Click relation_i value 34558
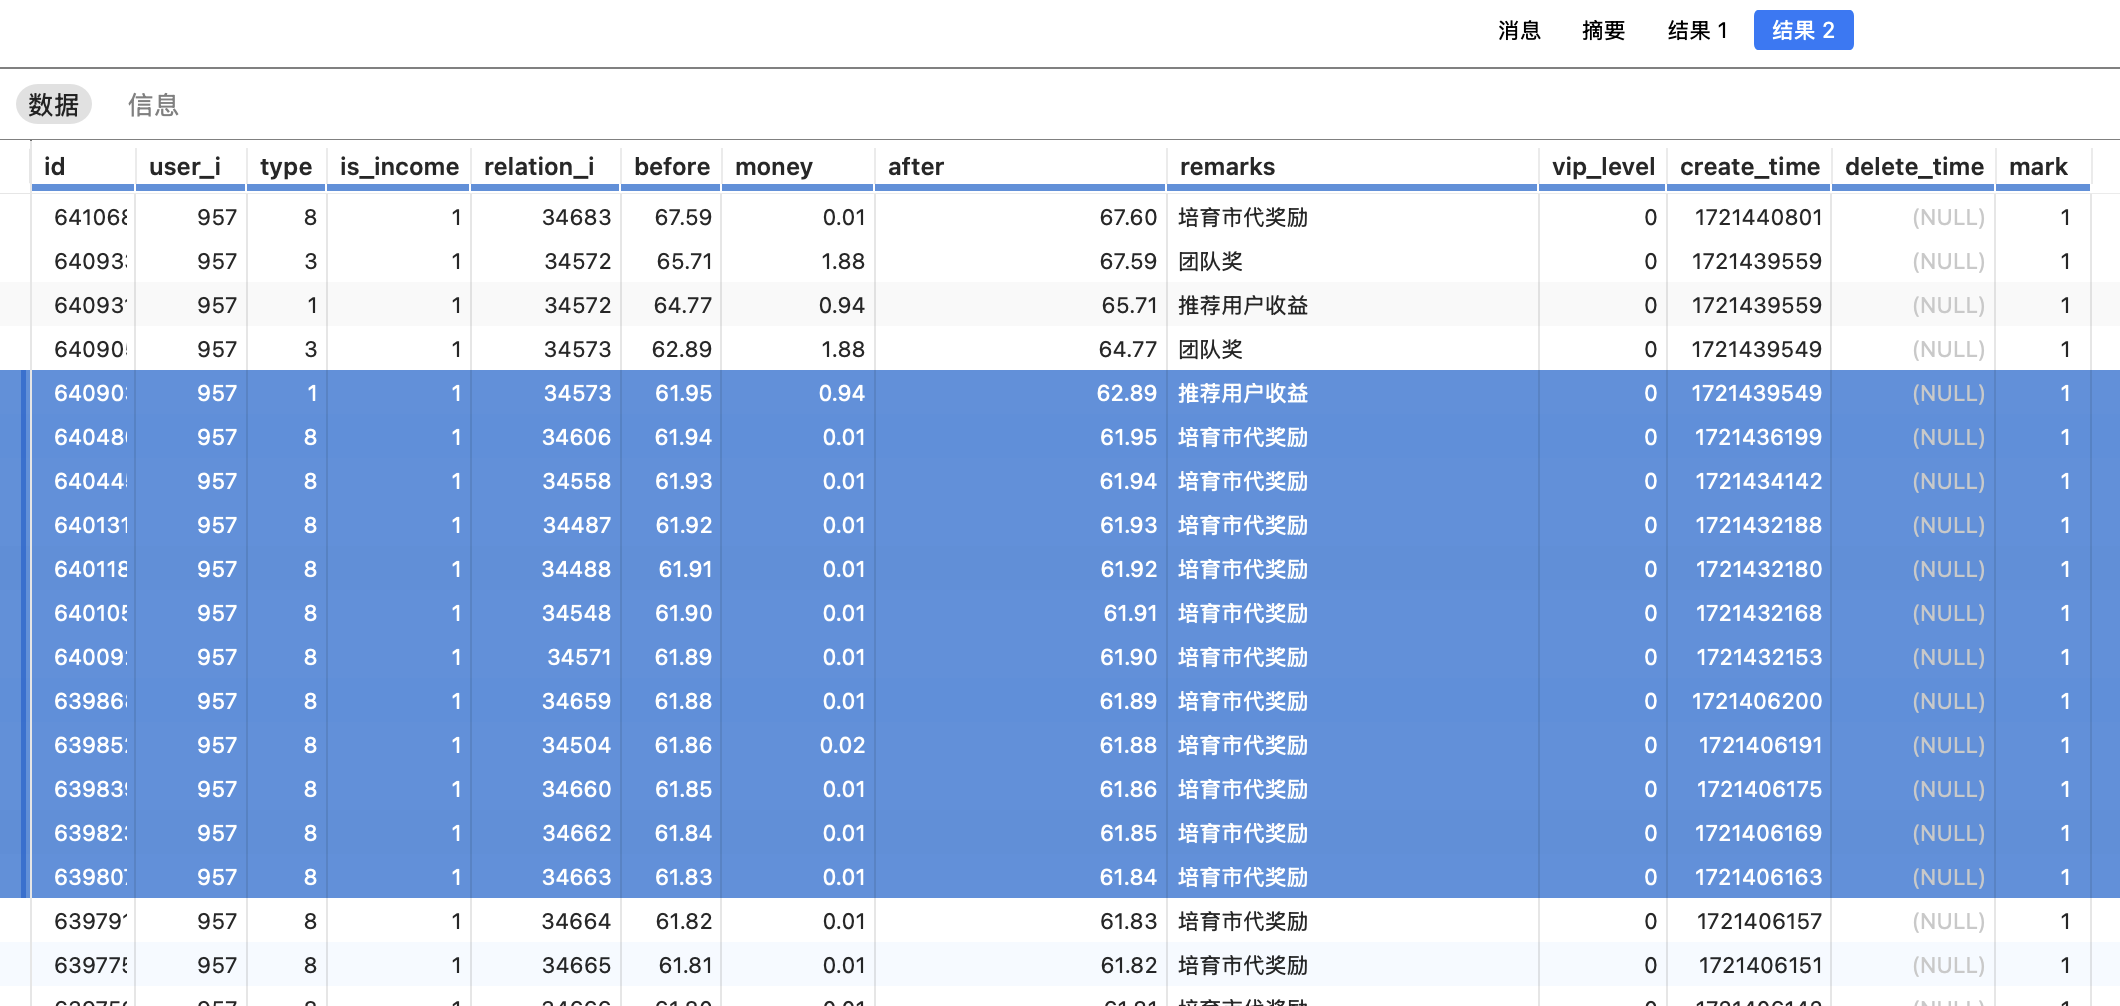Viewport: 2120px width, 1006px height. [576, 482]
